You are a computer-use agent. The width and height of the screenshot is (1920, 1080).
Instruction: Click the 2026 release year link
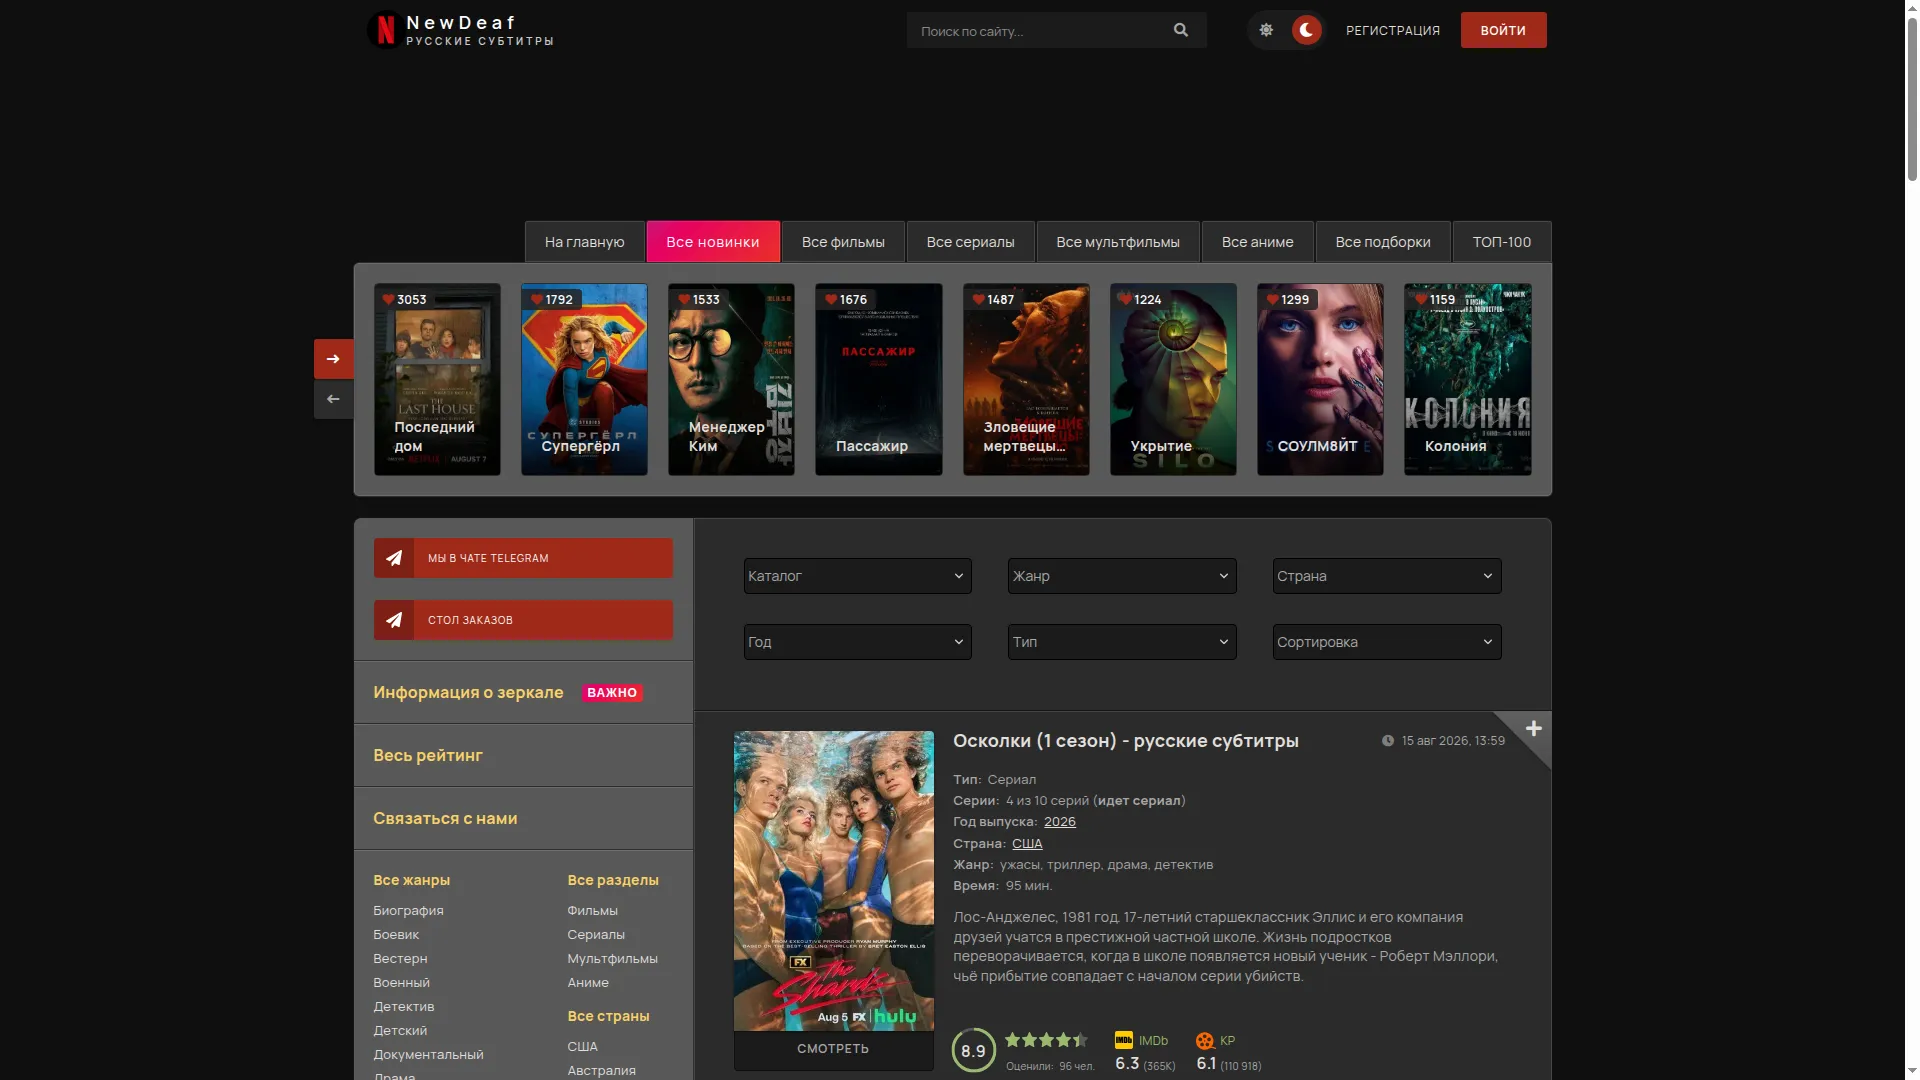(1060, 822)
